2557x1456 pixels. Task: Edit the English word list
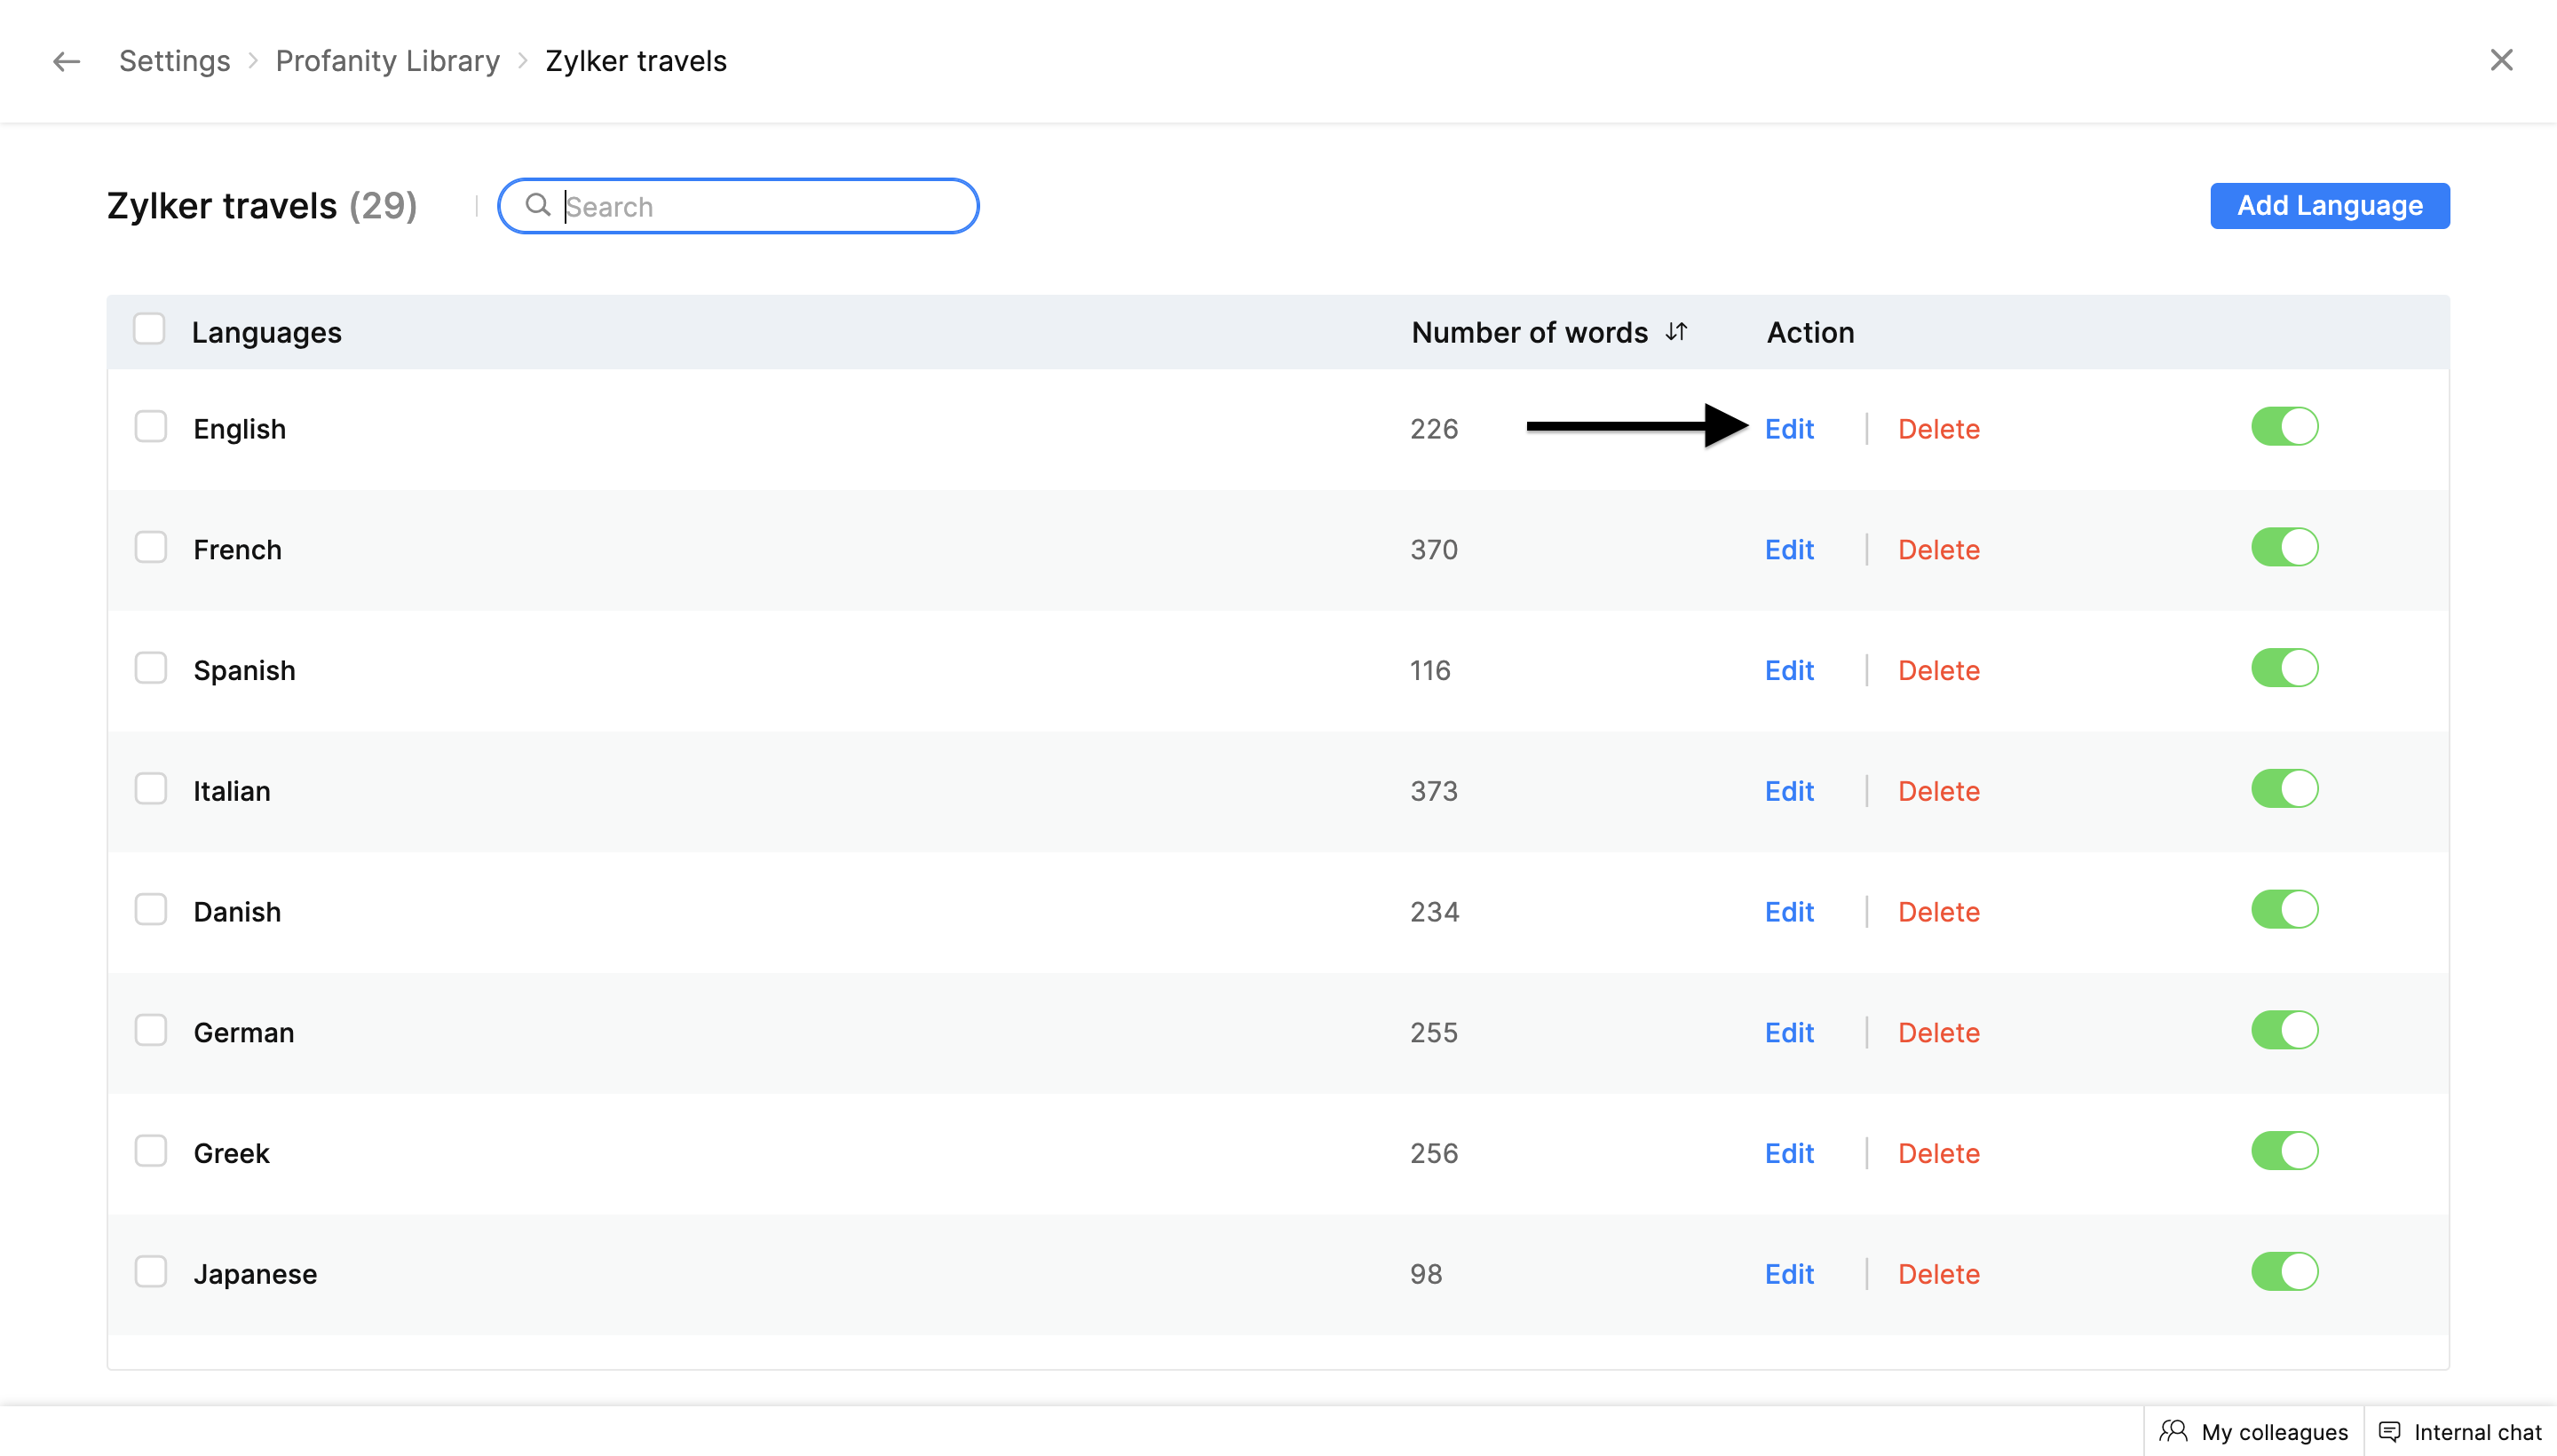tap(1788, 429)
